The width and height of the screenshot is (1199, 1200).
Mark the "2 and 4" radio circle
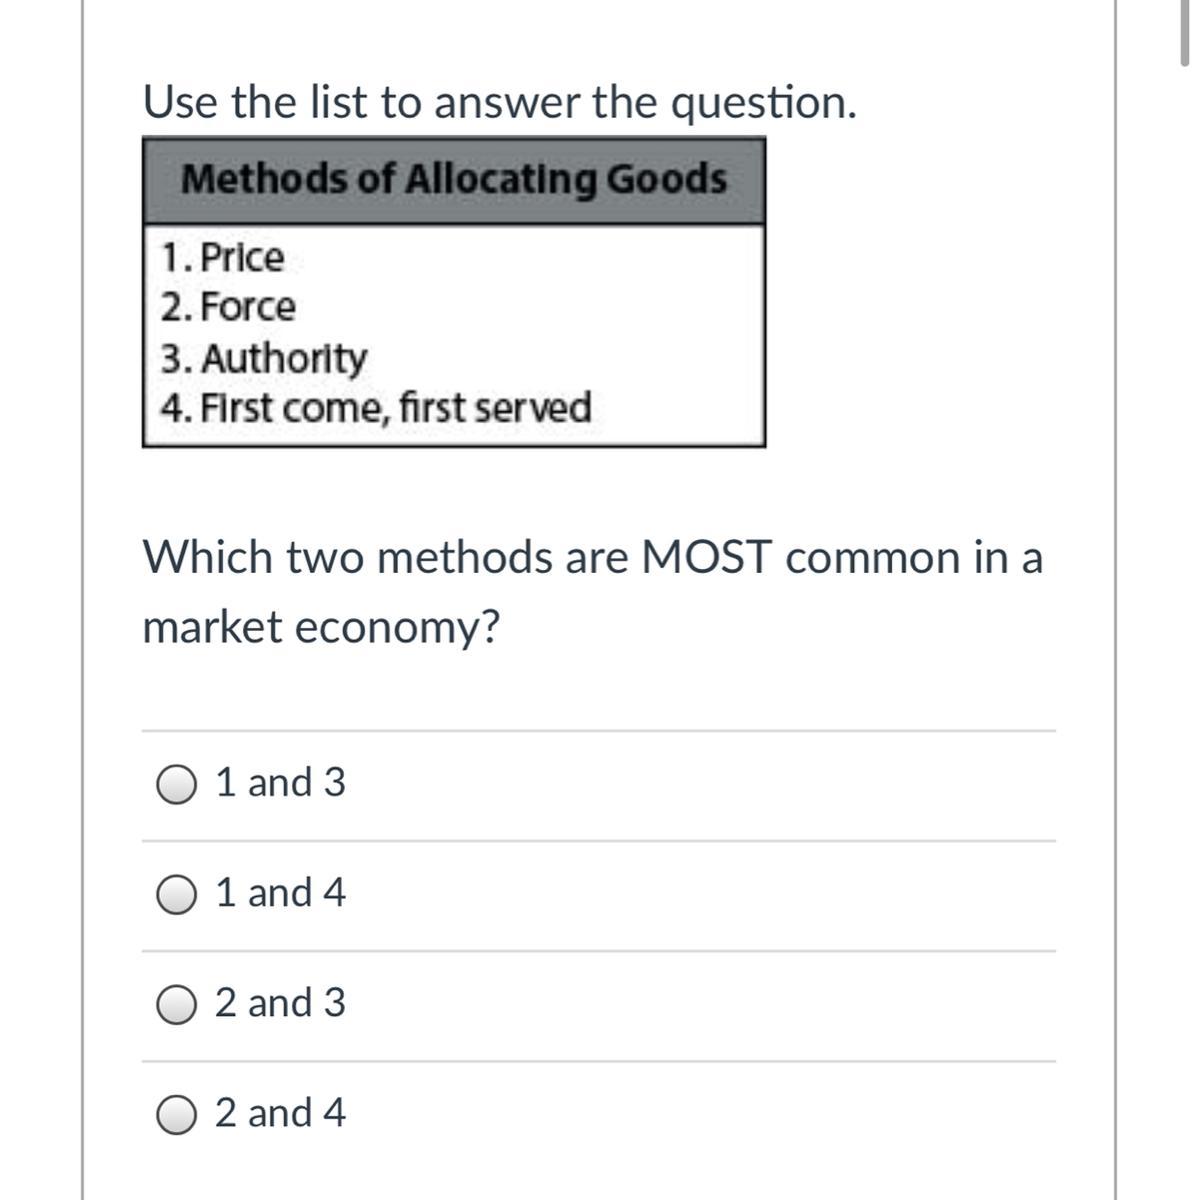176,1114
